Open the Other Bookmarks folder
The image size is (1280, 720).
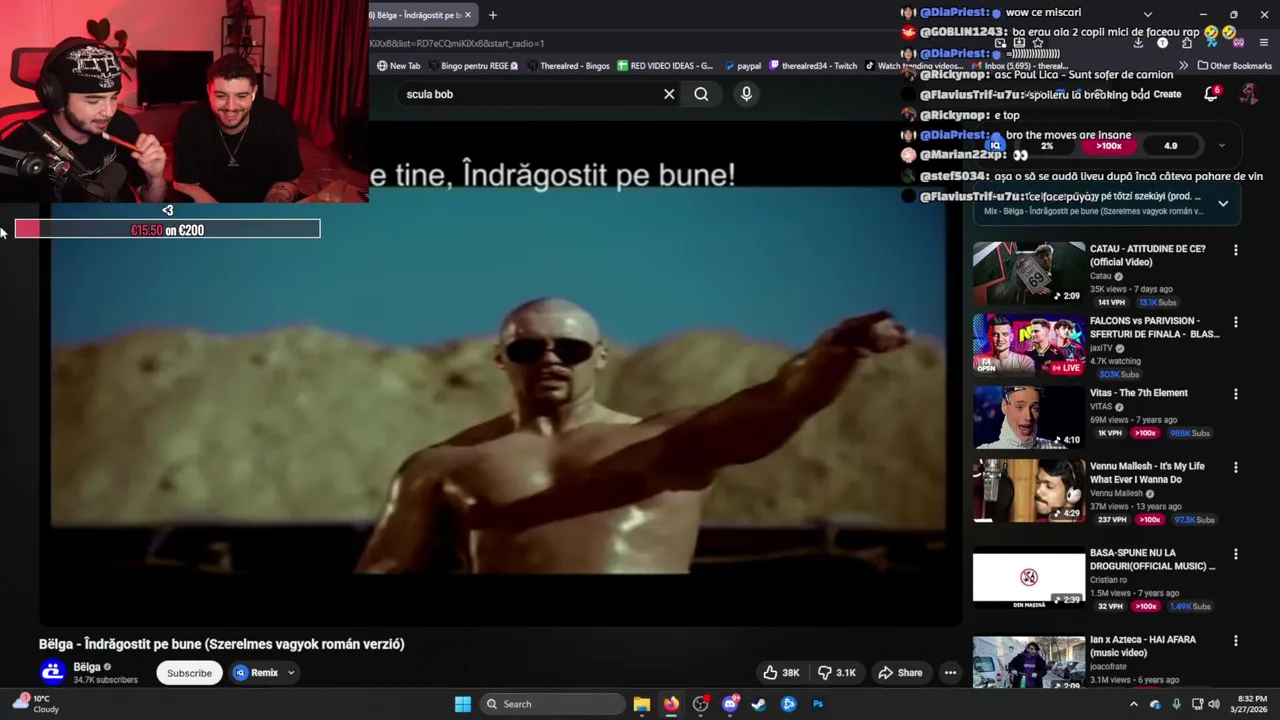(1234, 66)
